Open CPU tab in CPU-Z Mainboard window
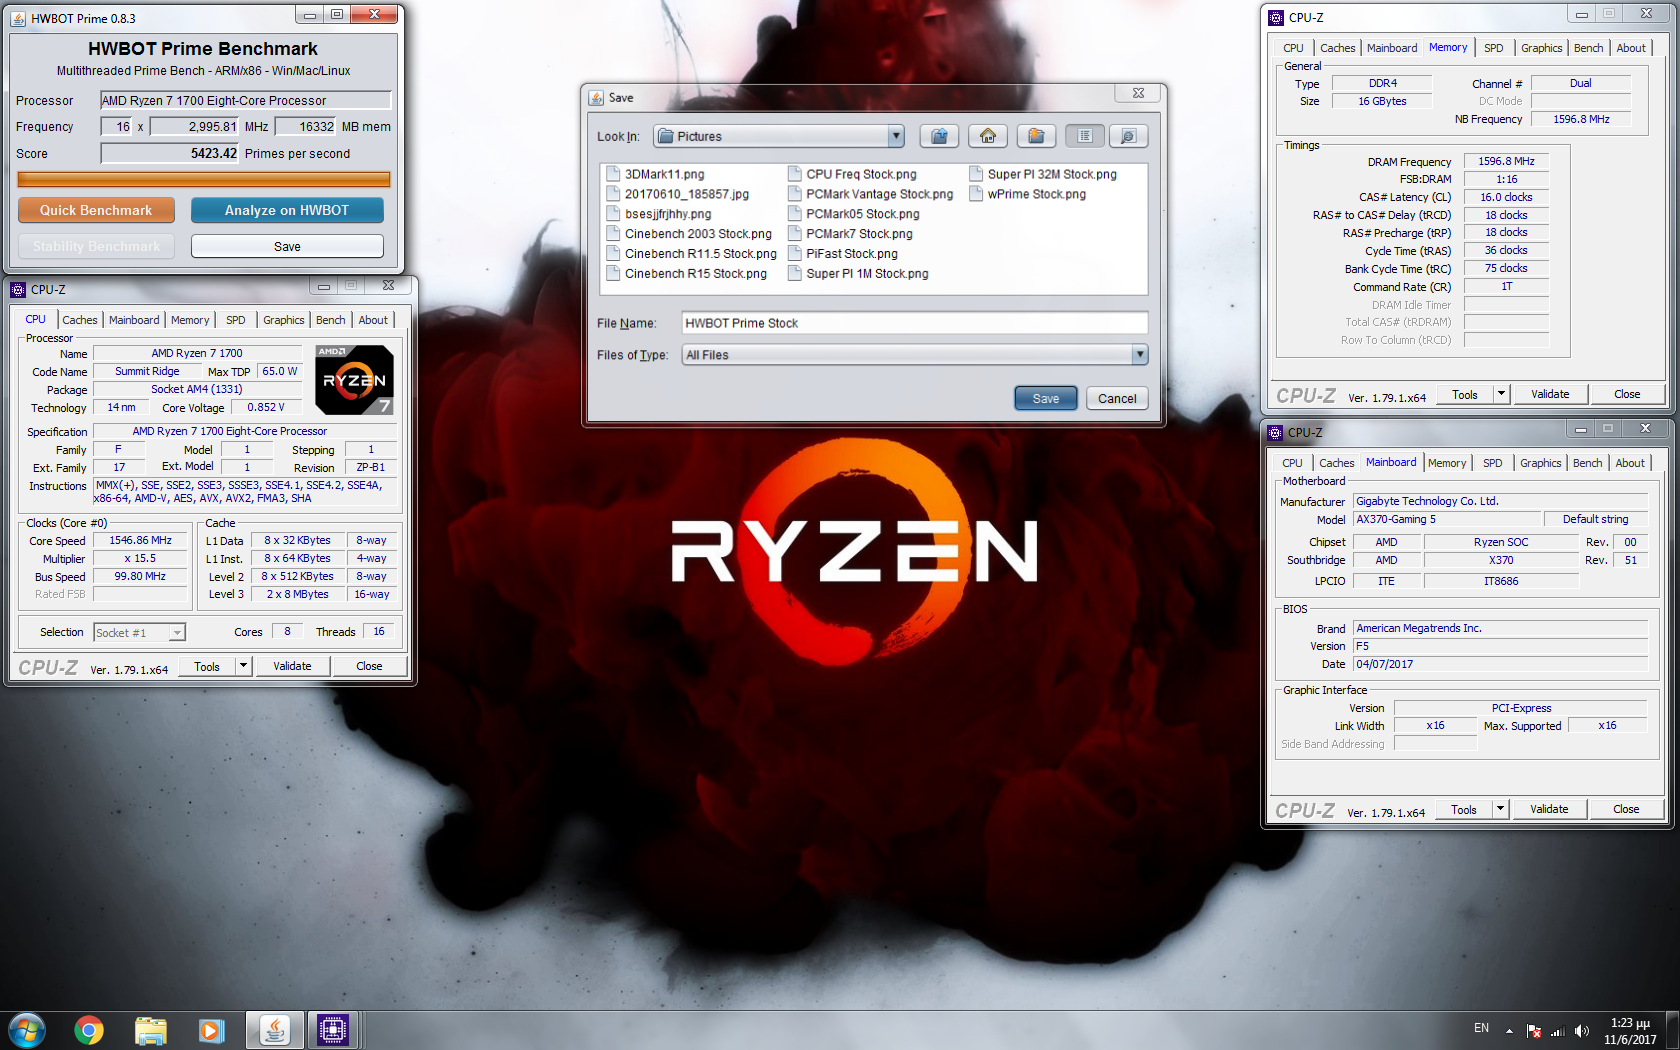Viewport: 1680px width, 1050px height. click(1292, 463)
